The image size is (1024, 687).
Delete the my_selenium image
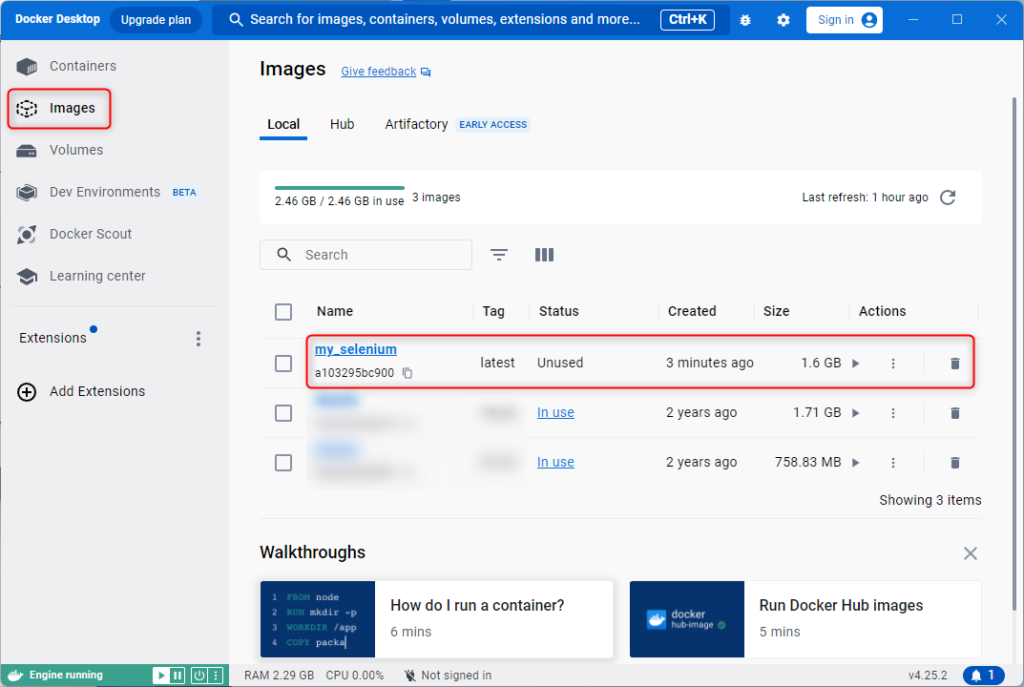(955, 363)
